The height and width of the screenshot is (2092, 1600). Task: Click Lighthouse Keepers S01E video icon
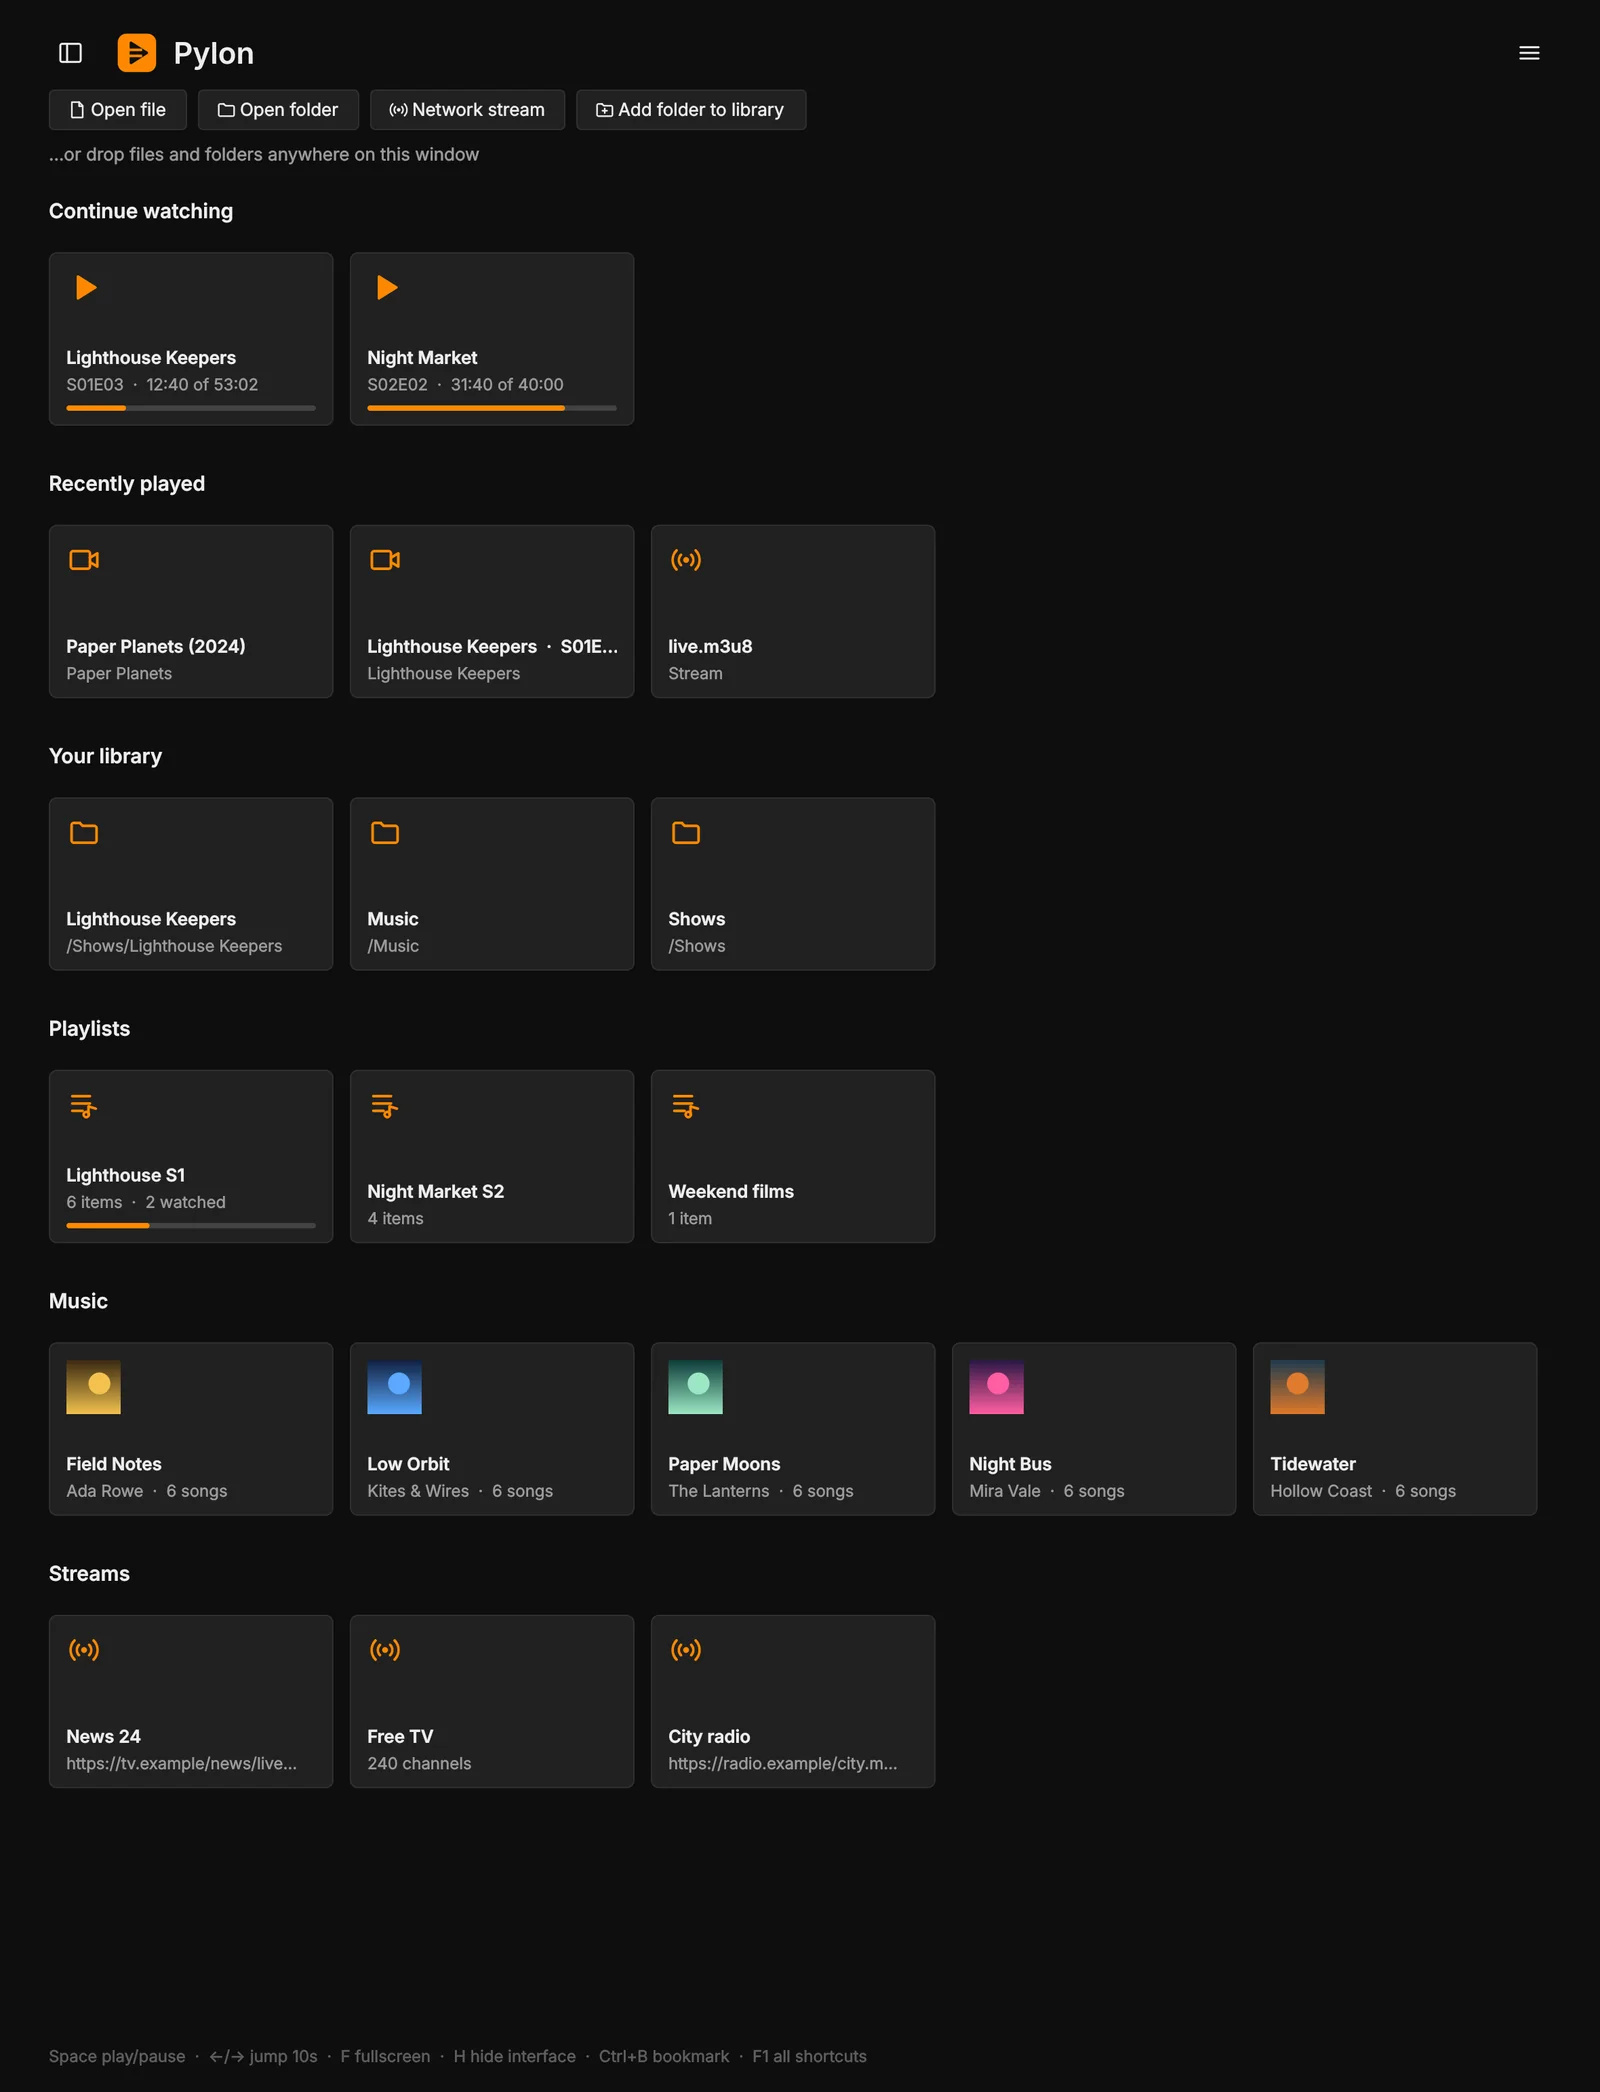pos(385,560)
